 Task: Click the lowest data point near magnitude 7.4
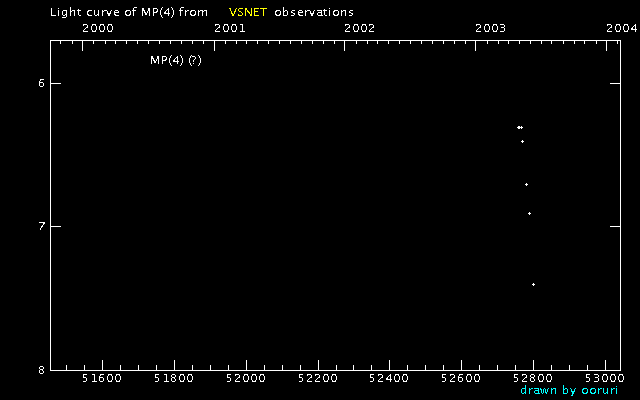click(x=533, y=284)
